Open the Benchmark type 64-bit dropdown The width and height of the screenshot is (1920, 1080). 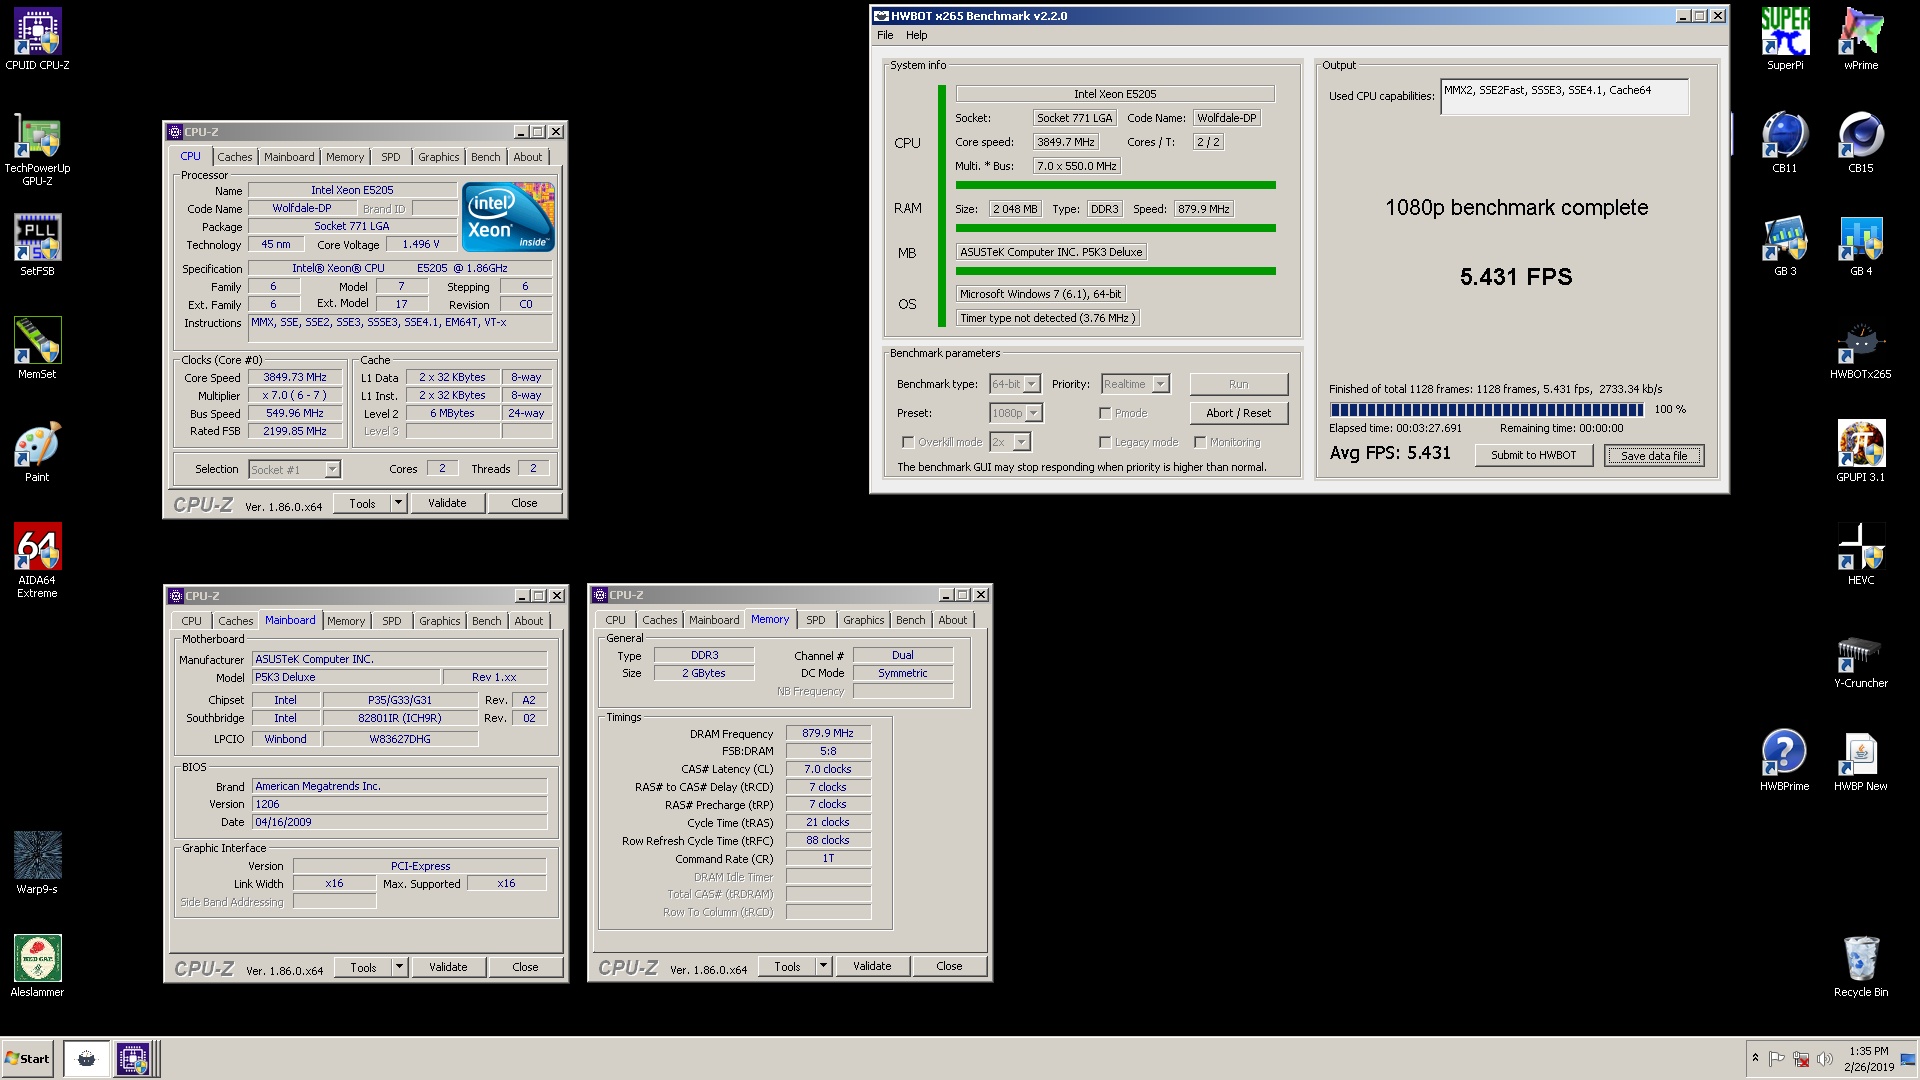pos(1032,384)
